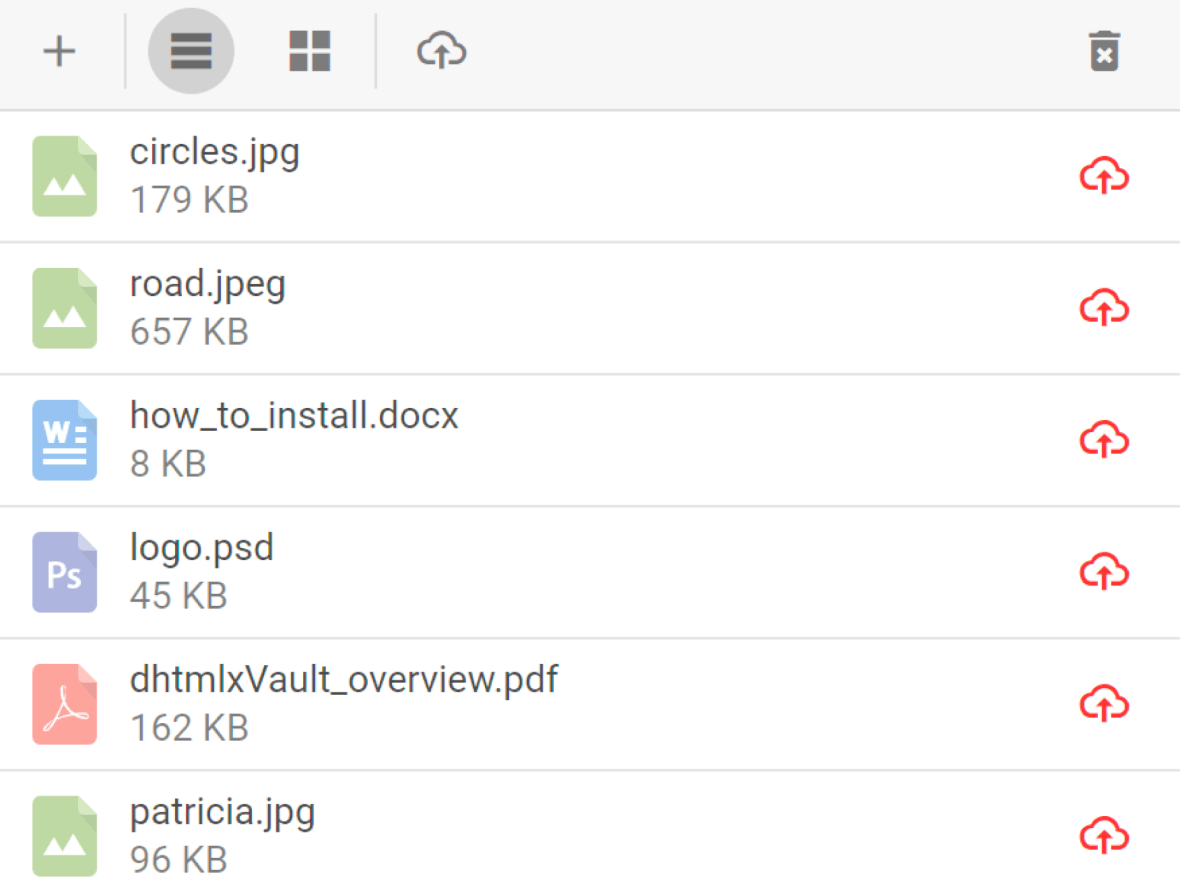Image resolution: width=1180 pixels, height=890 pixels.
Task: Switch to list view mode
Action: tap(191, 51)
